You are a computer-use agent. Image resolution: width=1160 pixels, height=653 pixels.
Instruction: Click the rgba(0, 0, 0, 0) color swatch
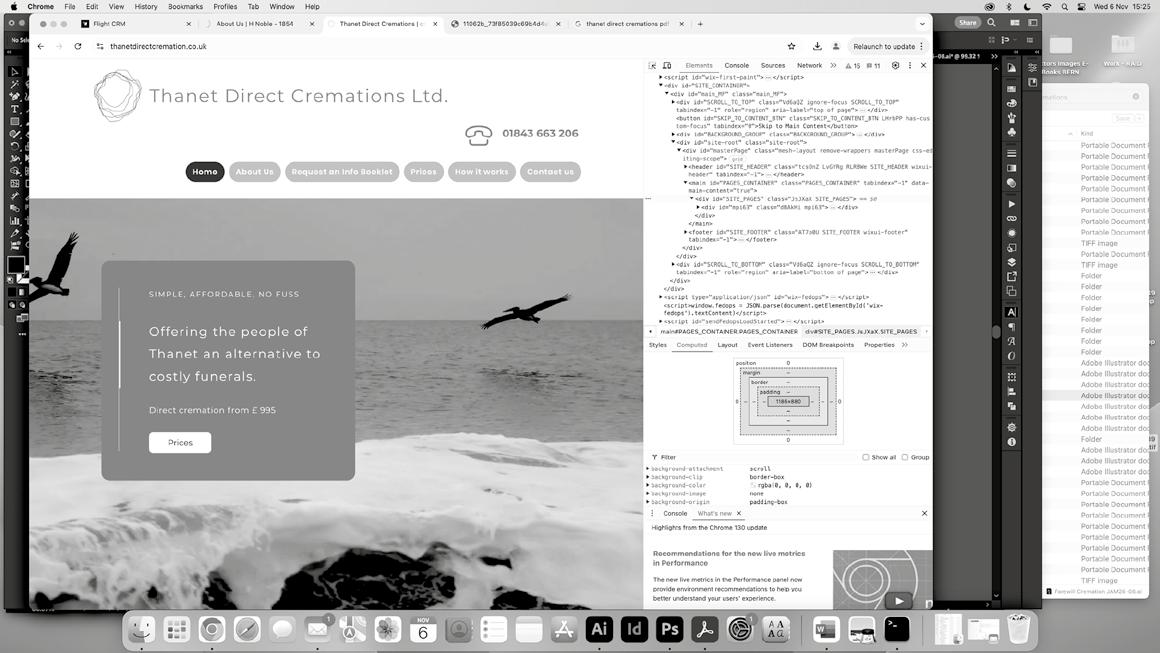click(753, 485)
